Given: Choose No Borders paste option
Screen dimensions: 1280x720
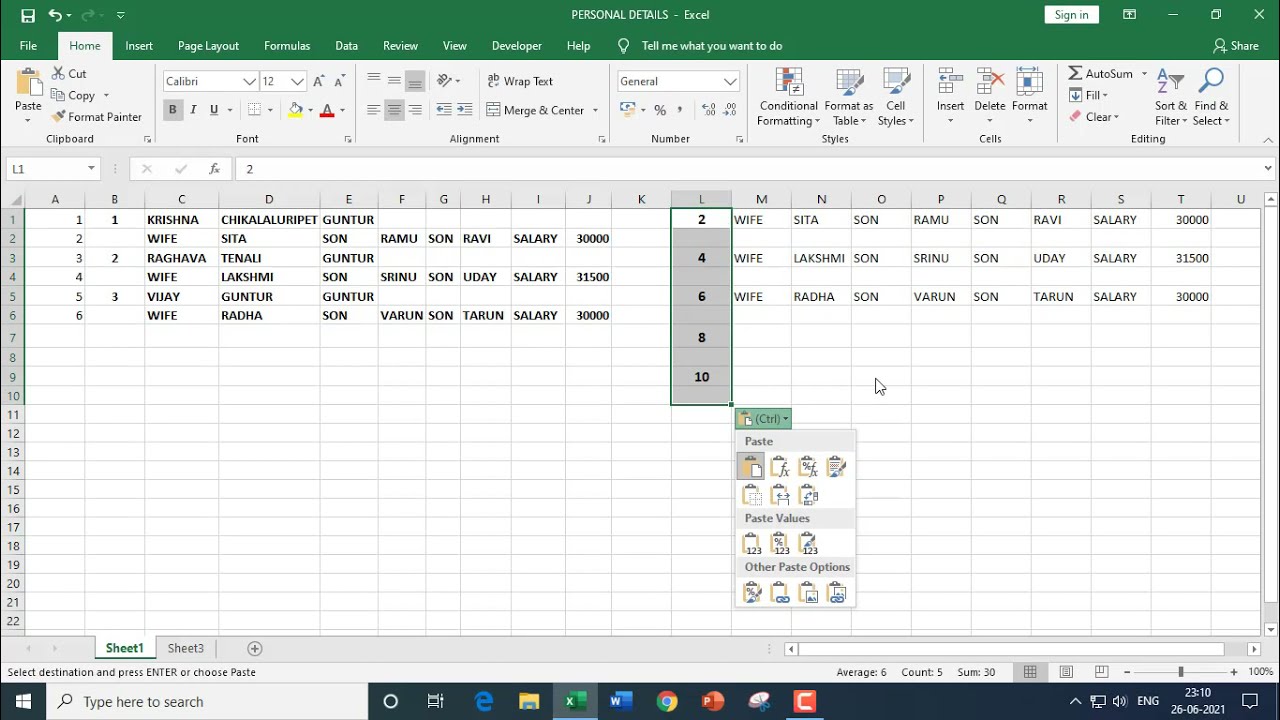Looking at the screenshot, I should [x=751, y=494].
